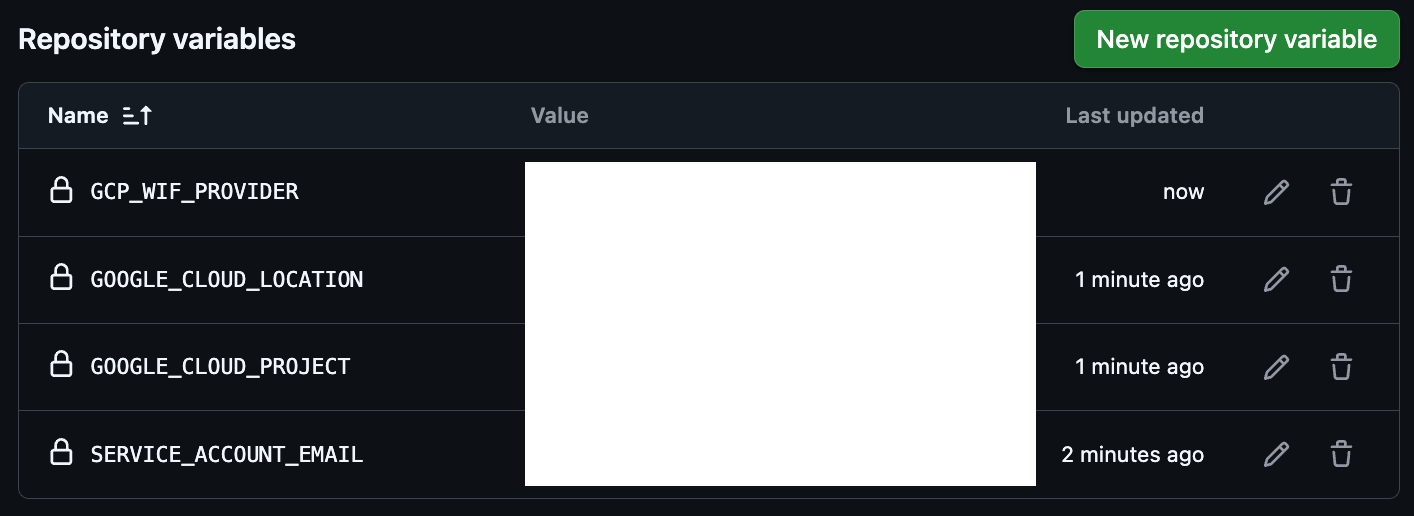Toggle sort order via Name sort arrow
This screenshot has height=516, width=1414.
pos(137,116)
